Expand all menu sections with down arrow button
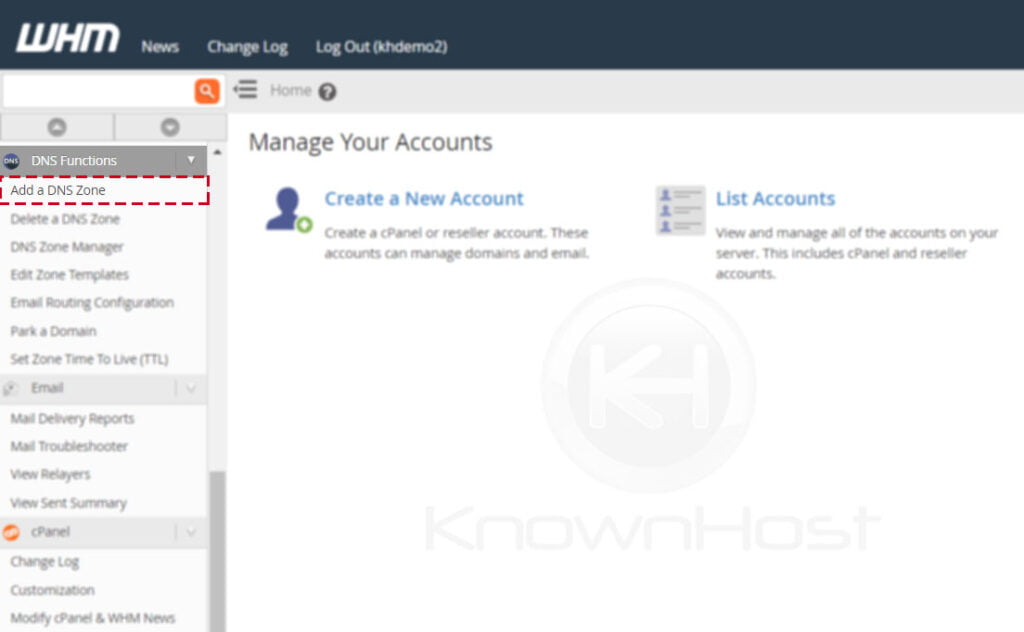 [x=170, y=127]
